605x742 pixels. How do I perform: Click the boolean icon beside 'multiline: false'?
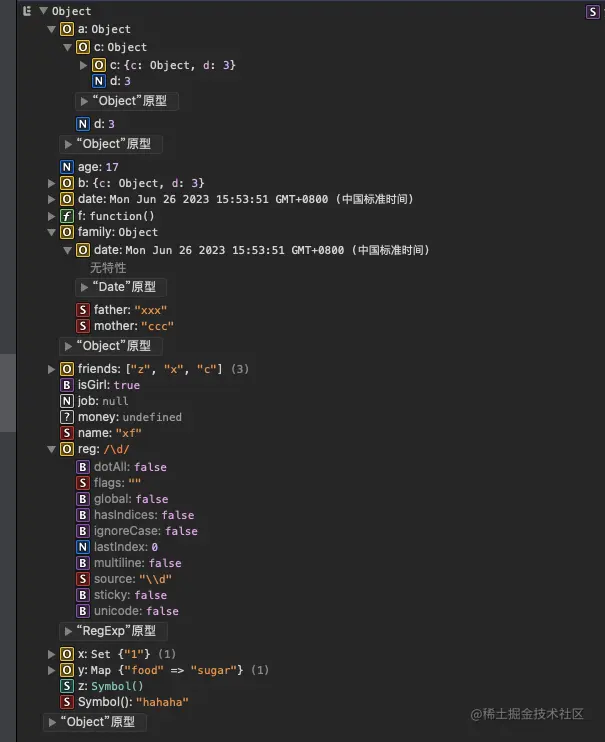(83, 563)
